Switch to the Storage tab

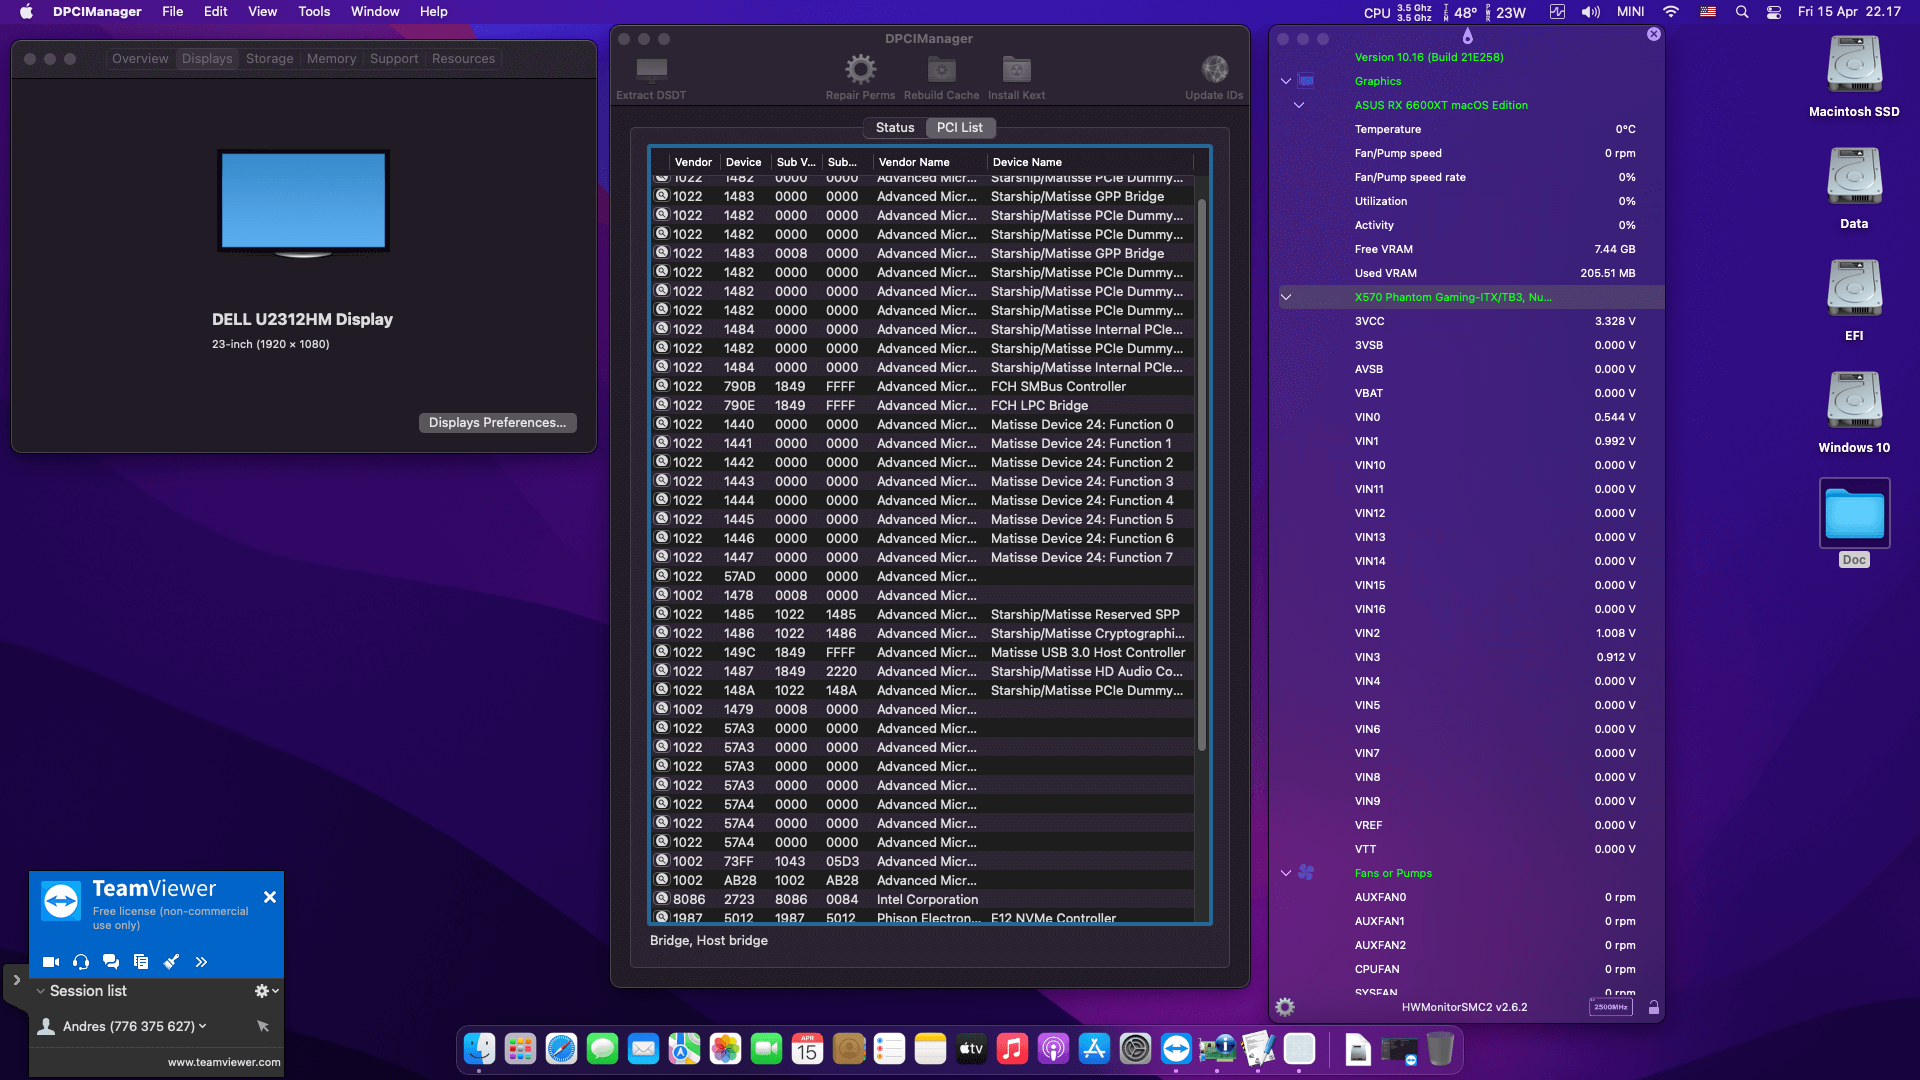269,59
